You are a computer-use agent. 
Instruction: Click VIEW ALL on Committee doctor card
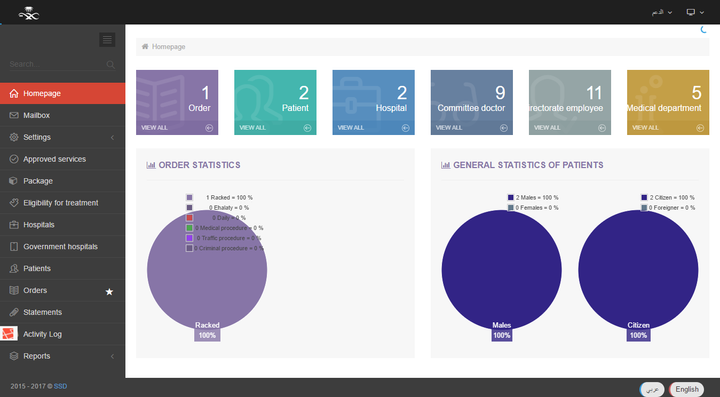click(x=449, y=128)
